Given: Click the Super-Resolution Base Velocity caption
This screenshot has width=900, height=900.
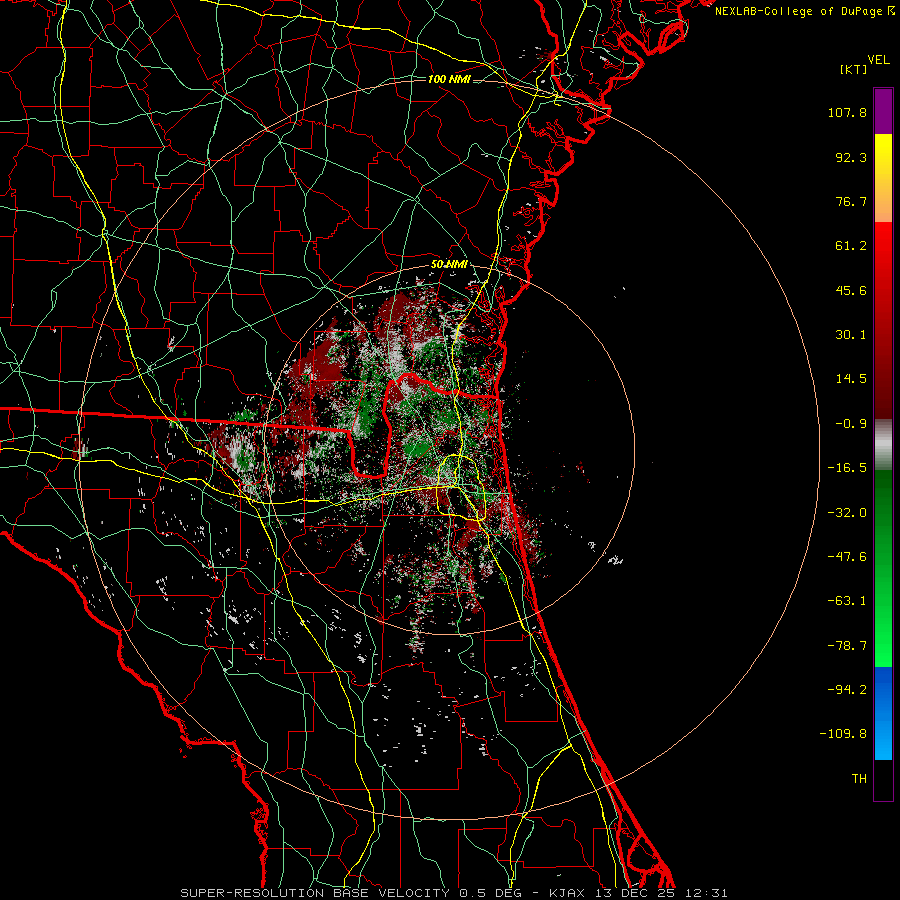Looking at the screenshot, I should click(x=454, y=893).
